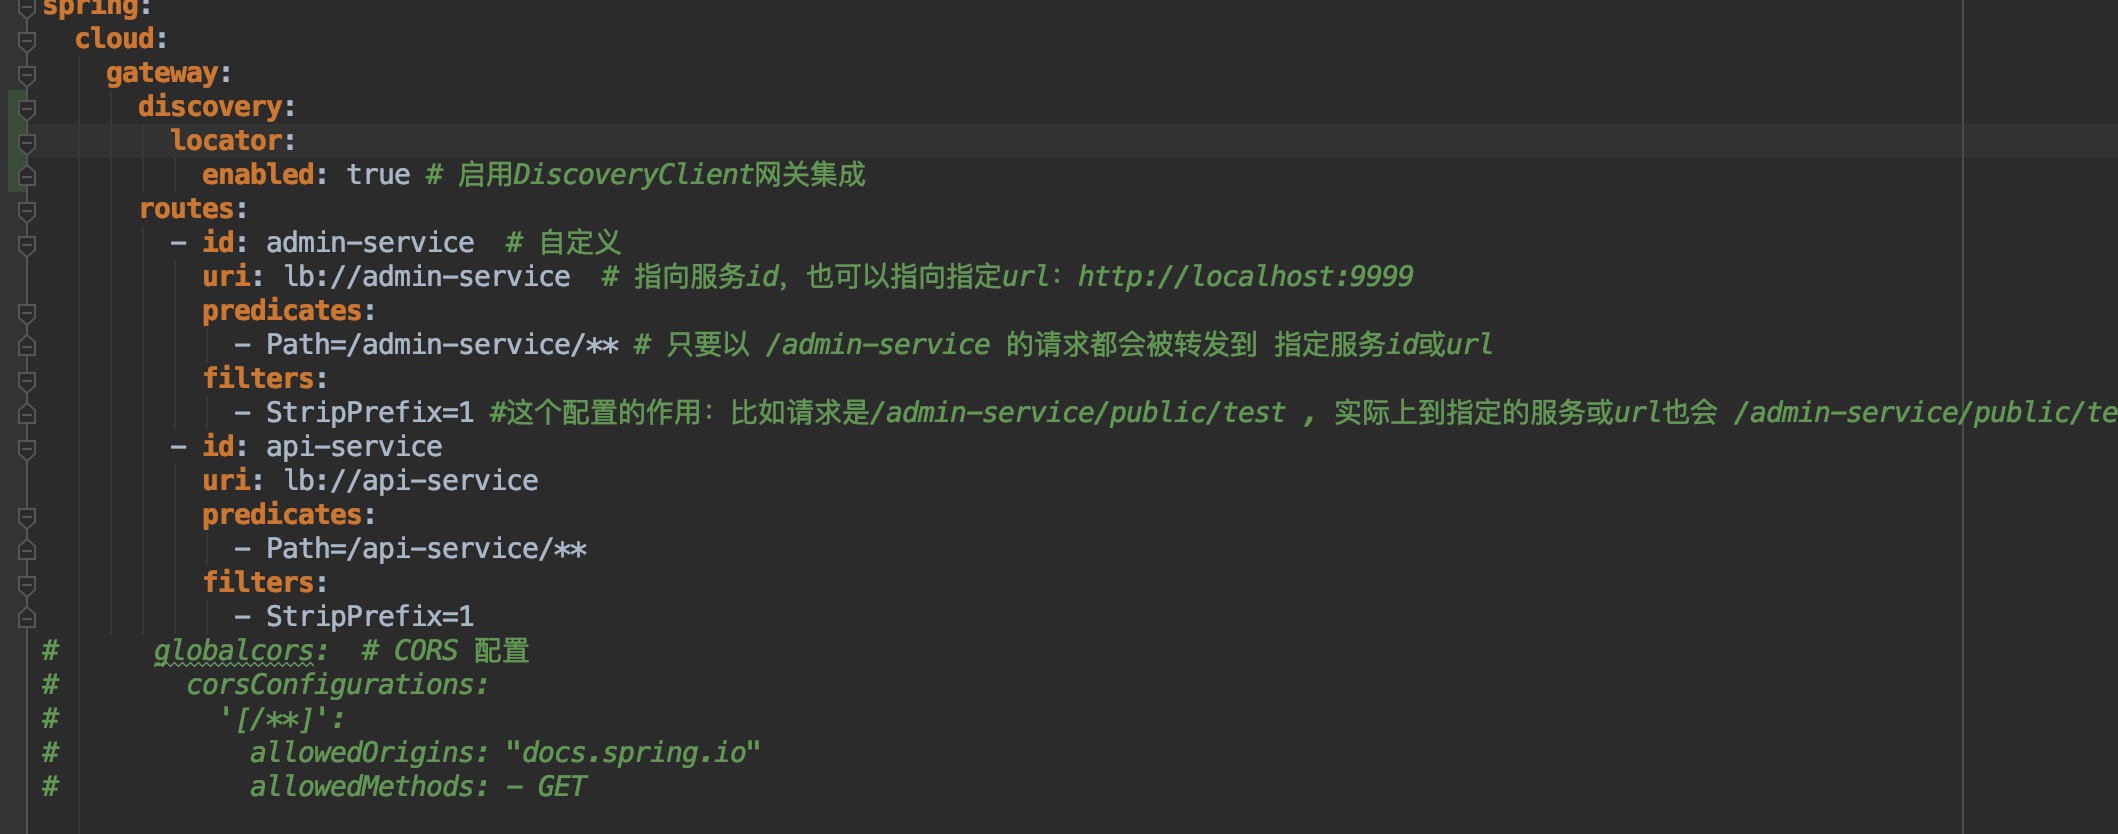Collapse first predicates block fold marker
The image size is (2118, 834).
pos(27,313)
